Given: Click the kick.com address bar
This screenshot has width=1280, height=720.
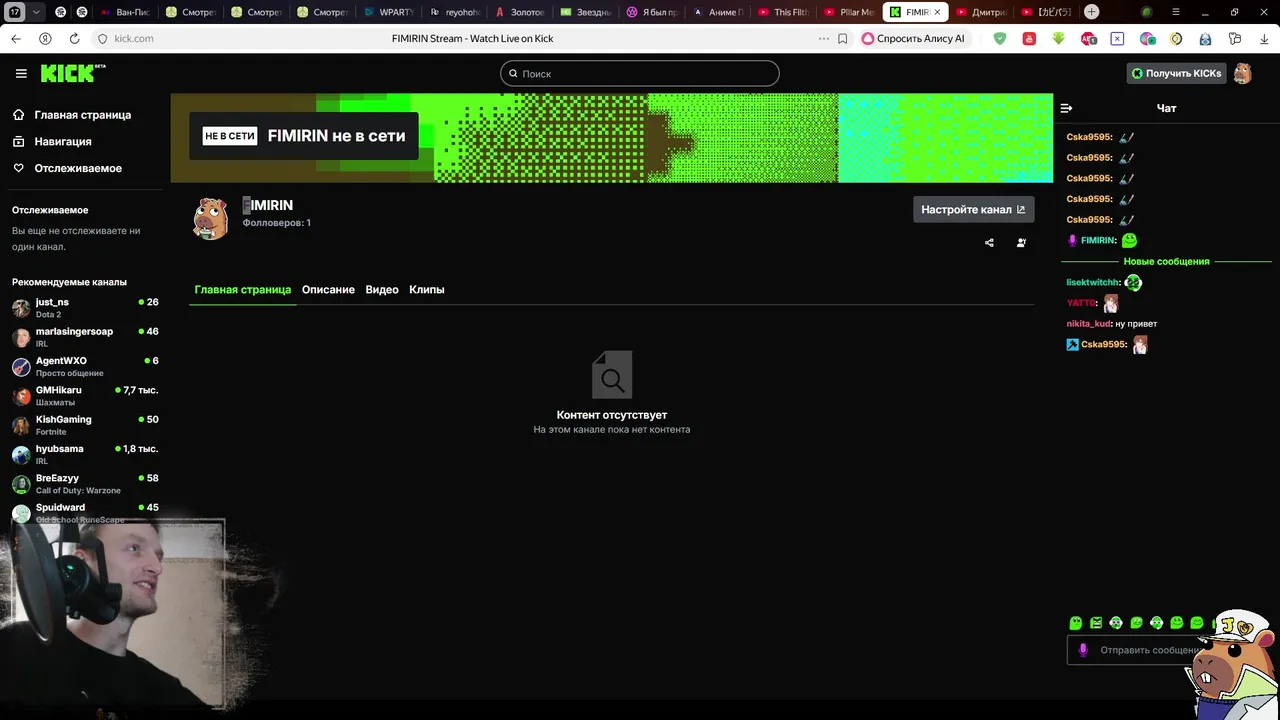Looking at the screenshot, I should coord(134,38).
